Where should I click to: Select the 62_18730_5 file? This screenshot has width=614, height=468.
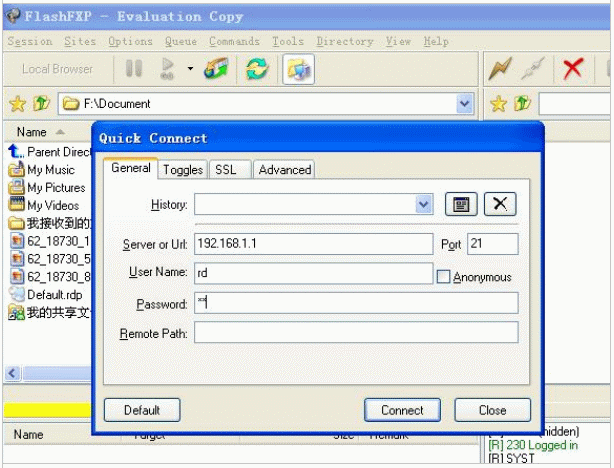click(x=49, y=259)
